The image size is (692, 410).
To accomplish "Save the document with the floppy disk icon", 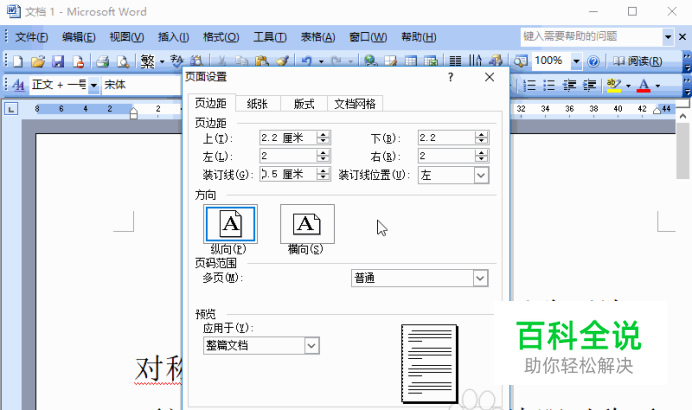I will click(58, 61).
